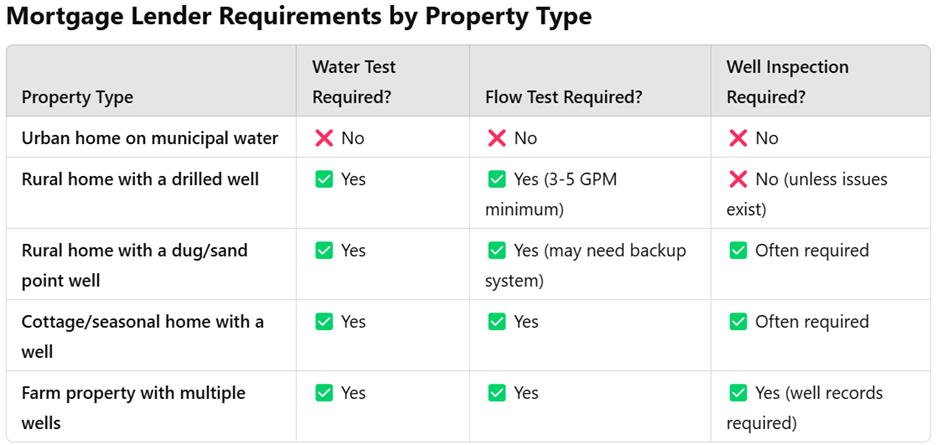The height and width of the screenshot is (445, 936).
Task: Click the green check in drilled well Water Test cell
Action: (324, 180)
